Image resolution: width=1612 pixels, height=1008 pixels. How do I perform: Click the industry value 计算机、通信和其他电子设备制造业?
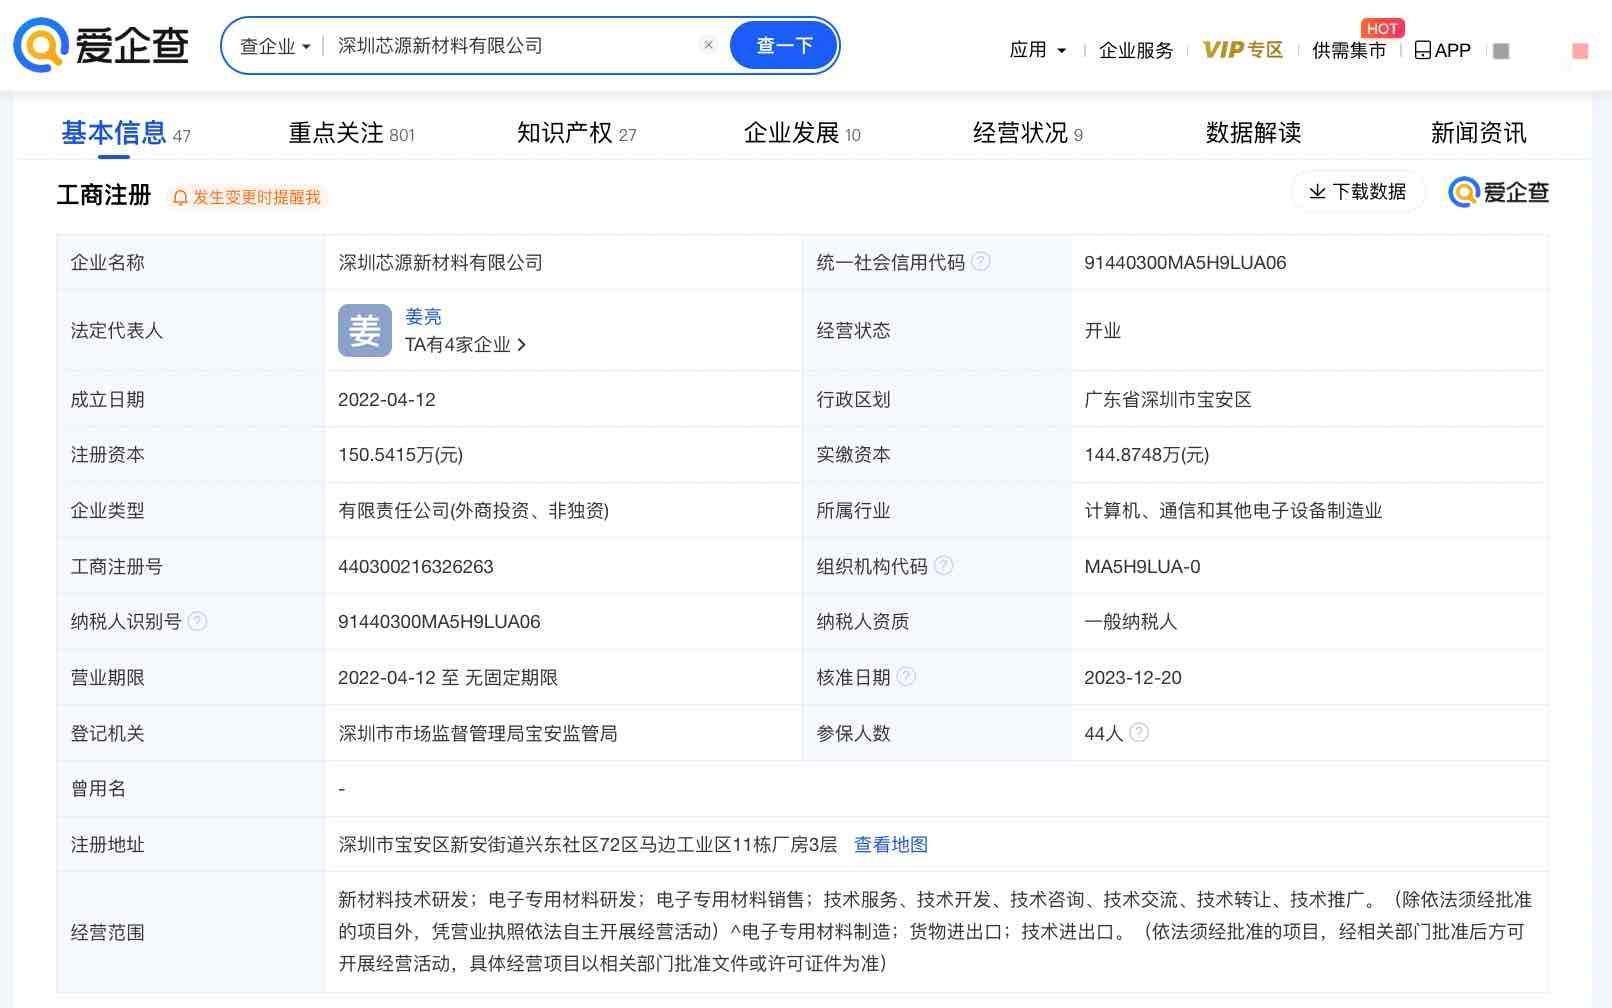click(1233, 510)
